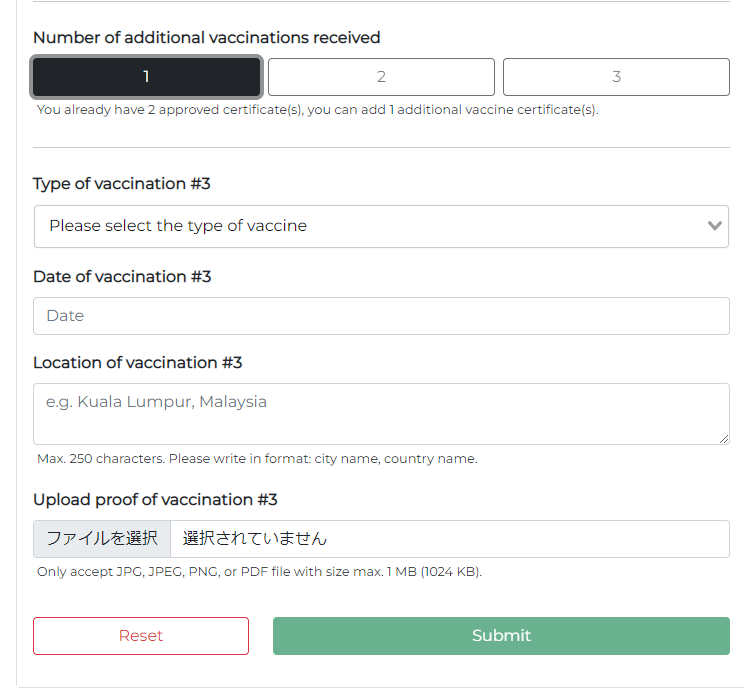Submit the vaccination certificate form
Viewport: 745px width, 689px height.
(501, 636)
